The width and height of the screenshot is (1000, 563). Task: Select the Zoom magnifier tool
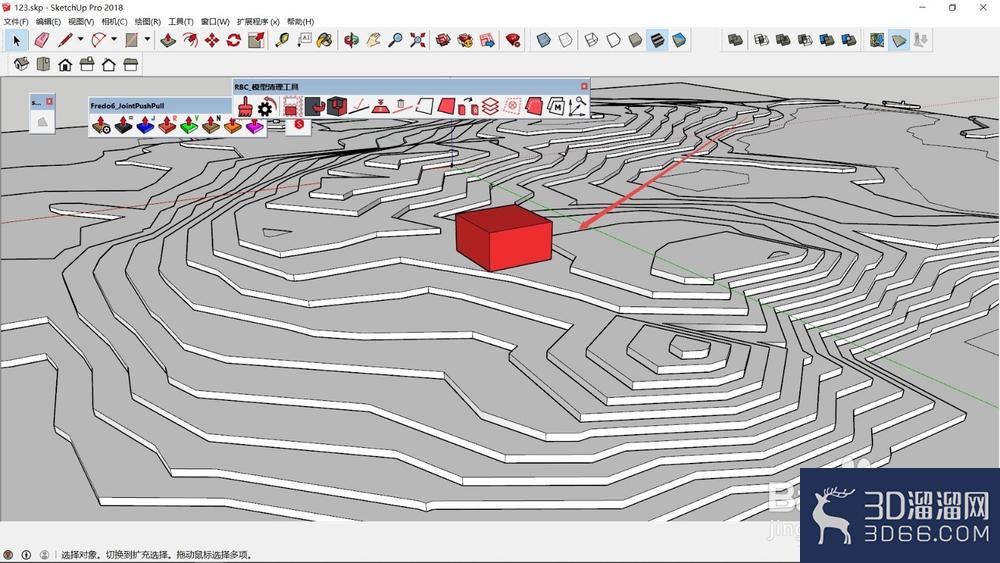(x=395, y=40)
